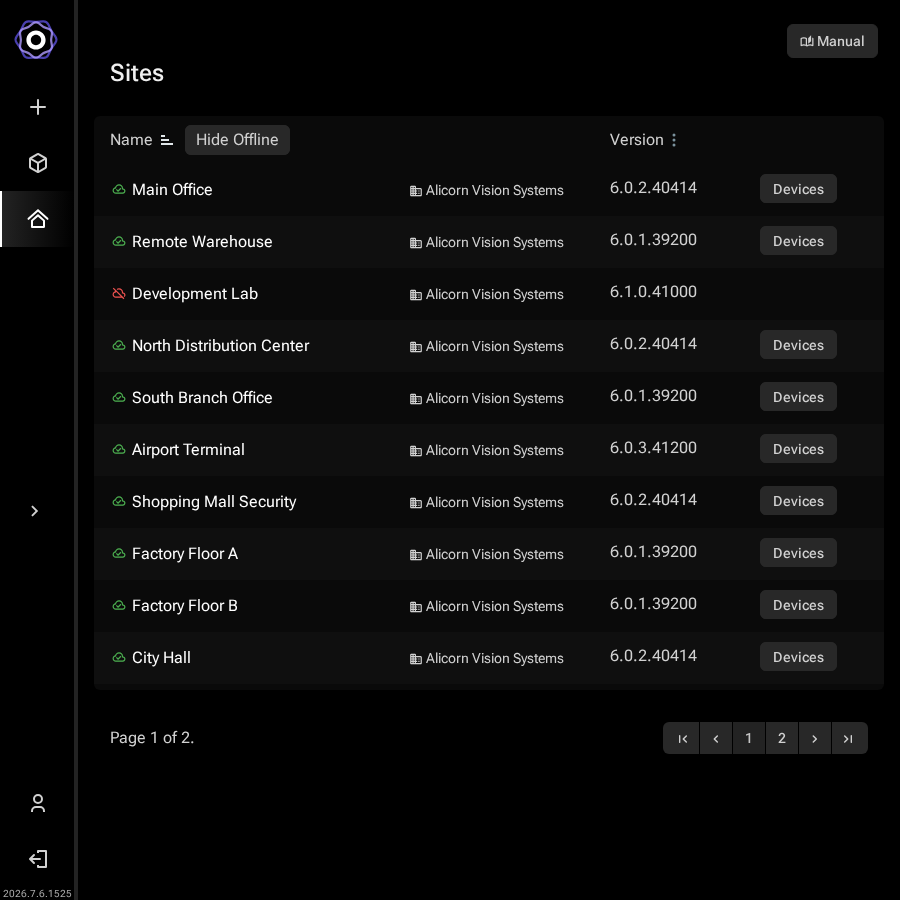Expand the sidebar with the chevron arrow

(34, 511)
